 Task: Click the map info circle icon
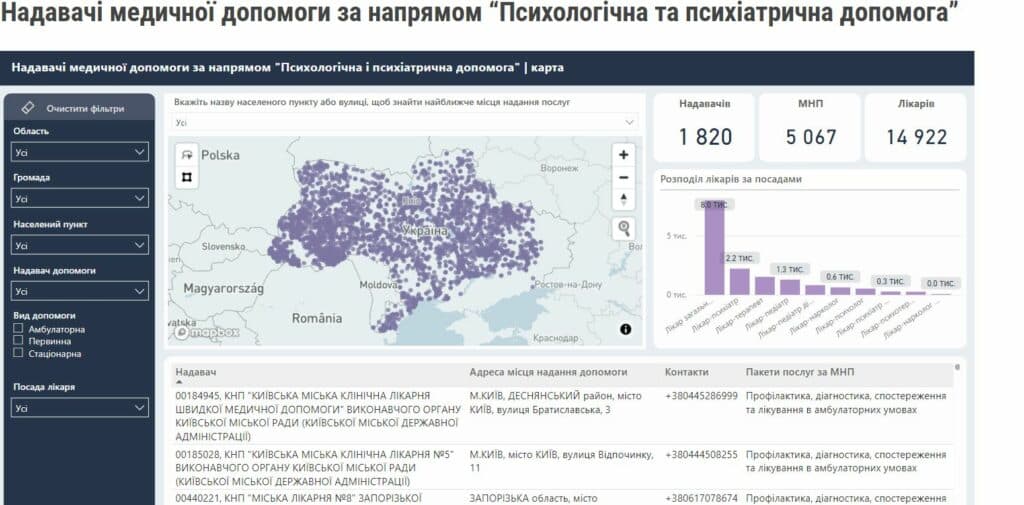pos(626,329)
